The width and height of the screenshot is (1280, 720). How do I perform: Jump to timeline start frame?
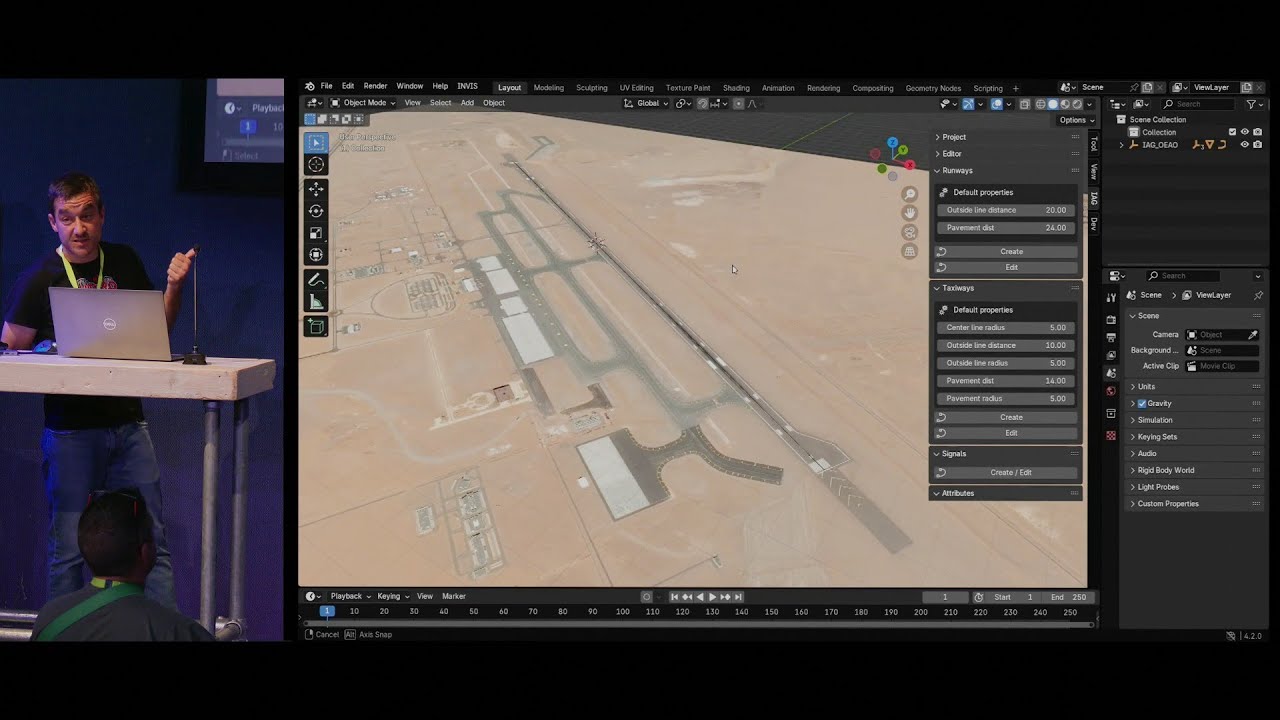(x=674, y=597)
